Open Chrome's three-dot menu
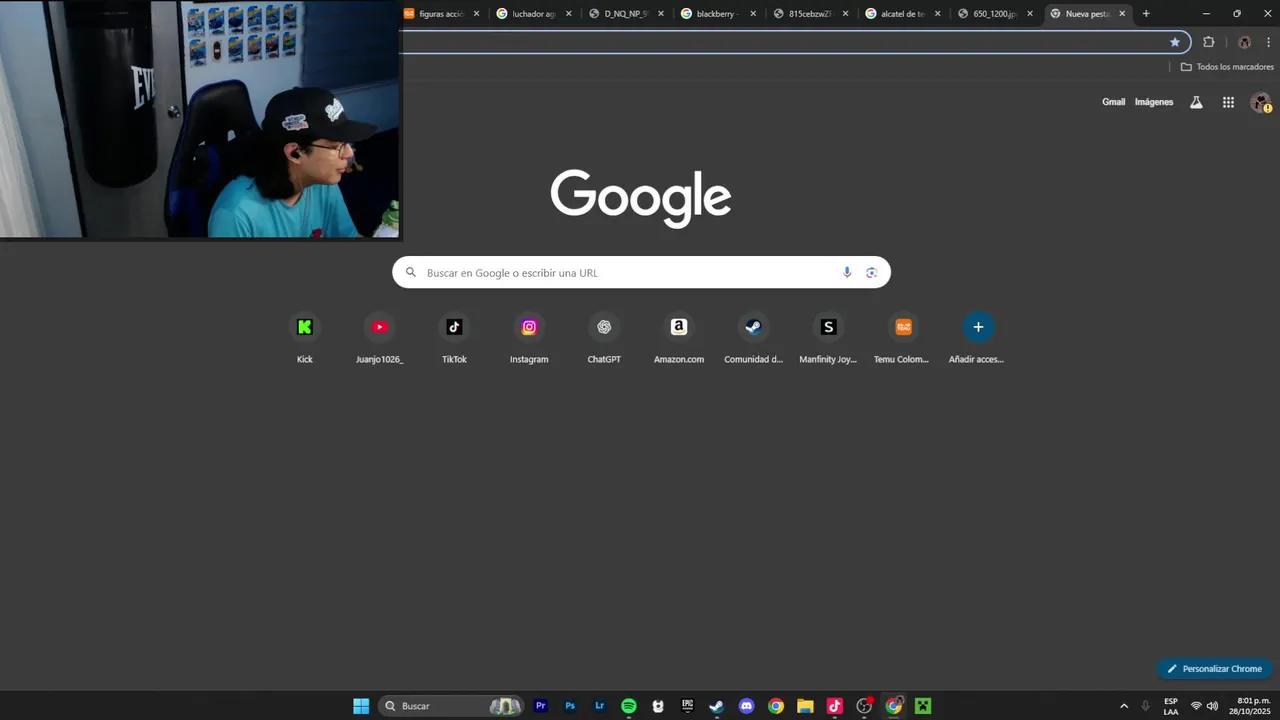Image resolution: width=1280 pixels, height=720 pixels. pyautogui.click(x=1268, y=42)
